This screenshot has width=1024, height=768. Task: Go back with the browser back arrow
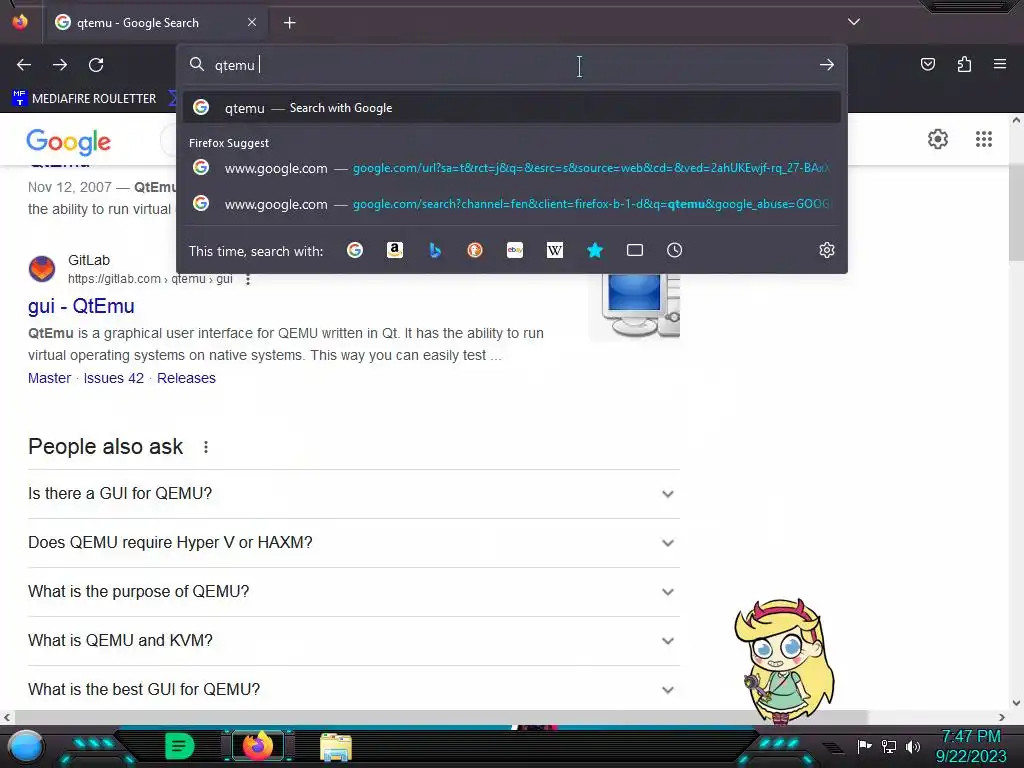24,65
